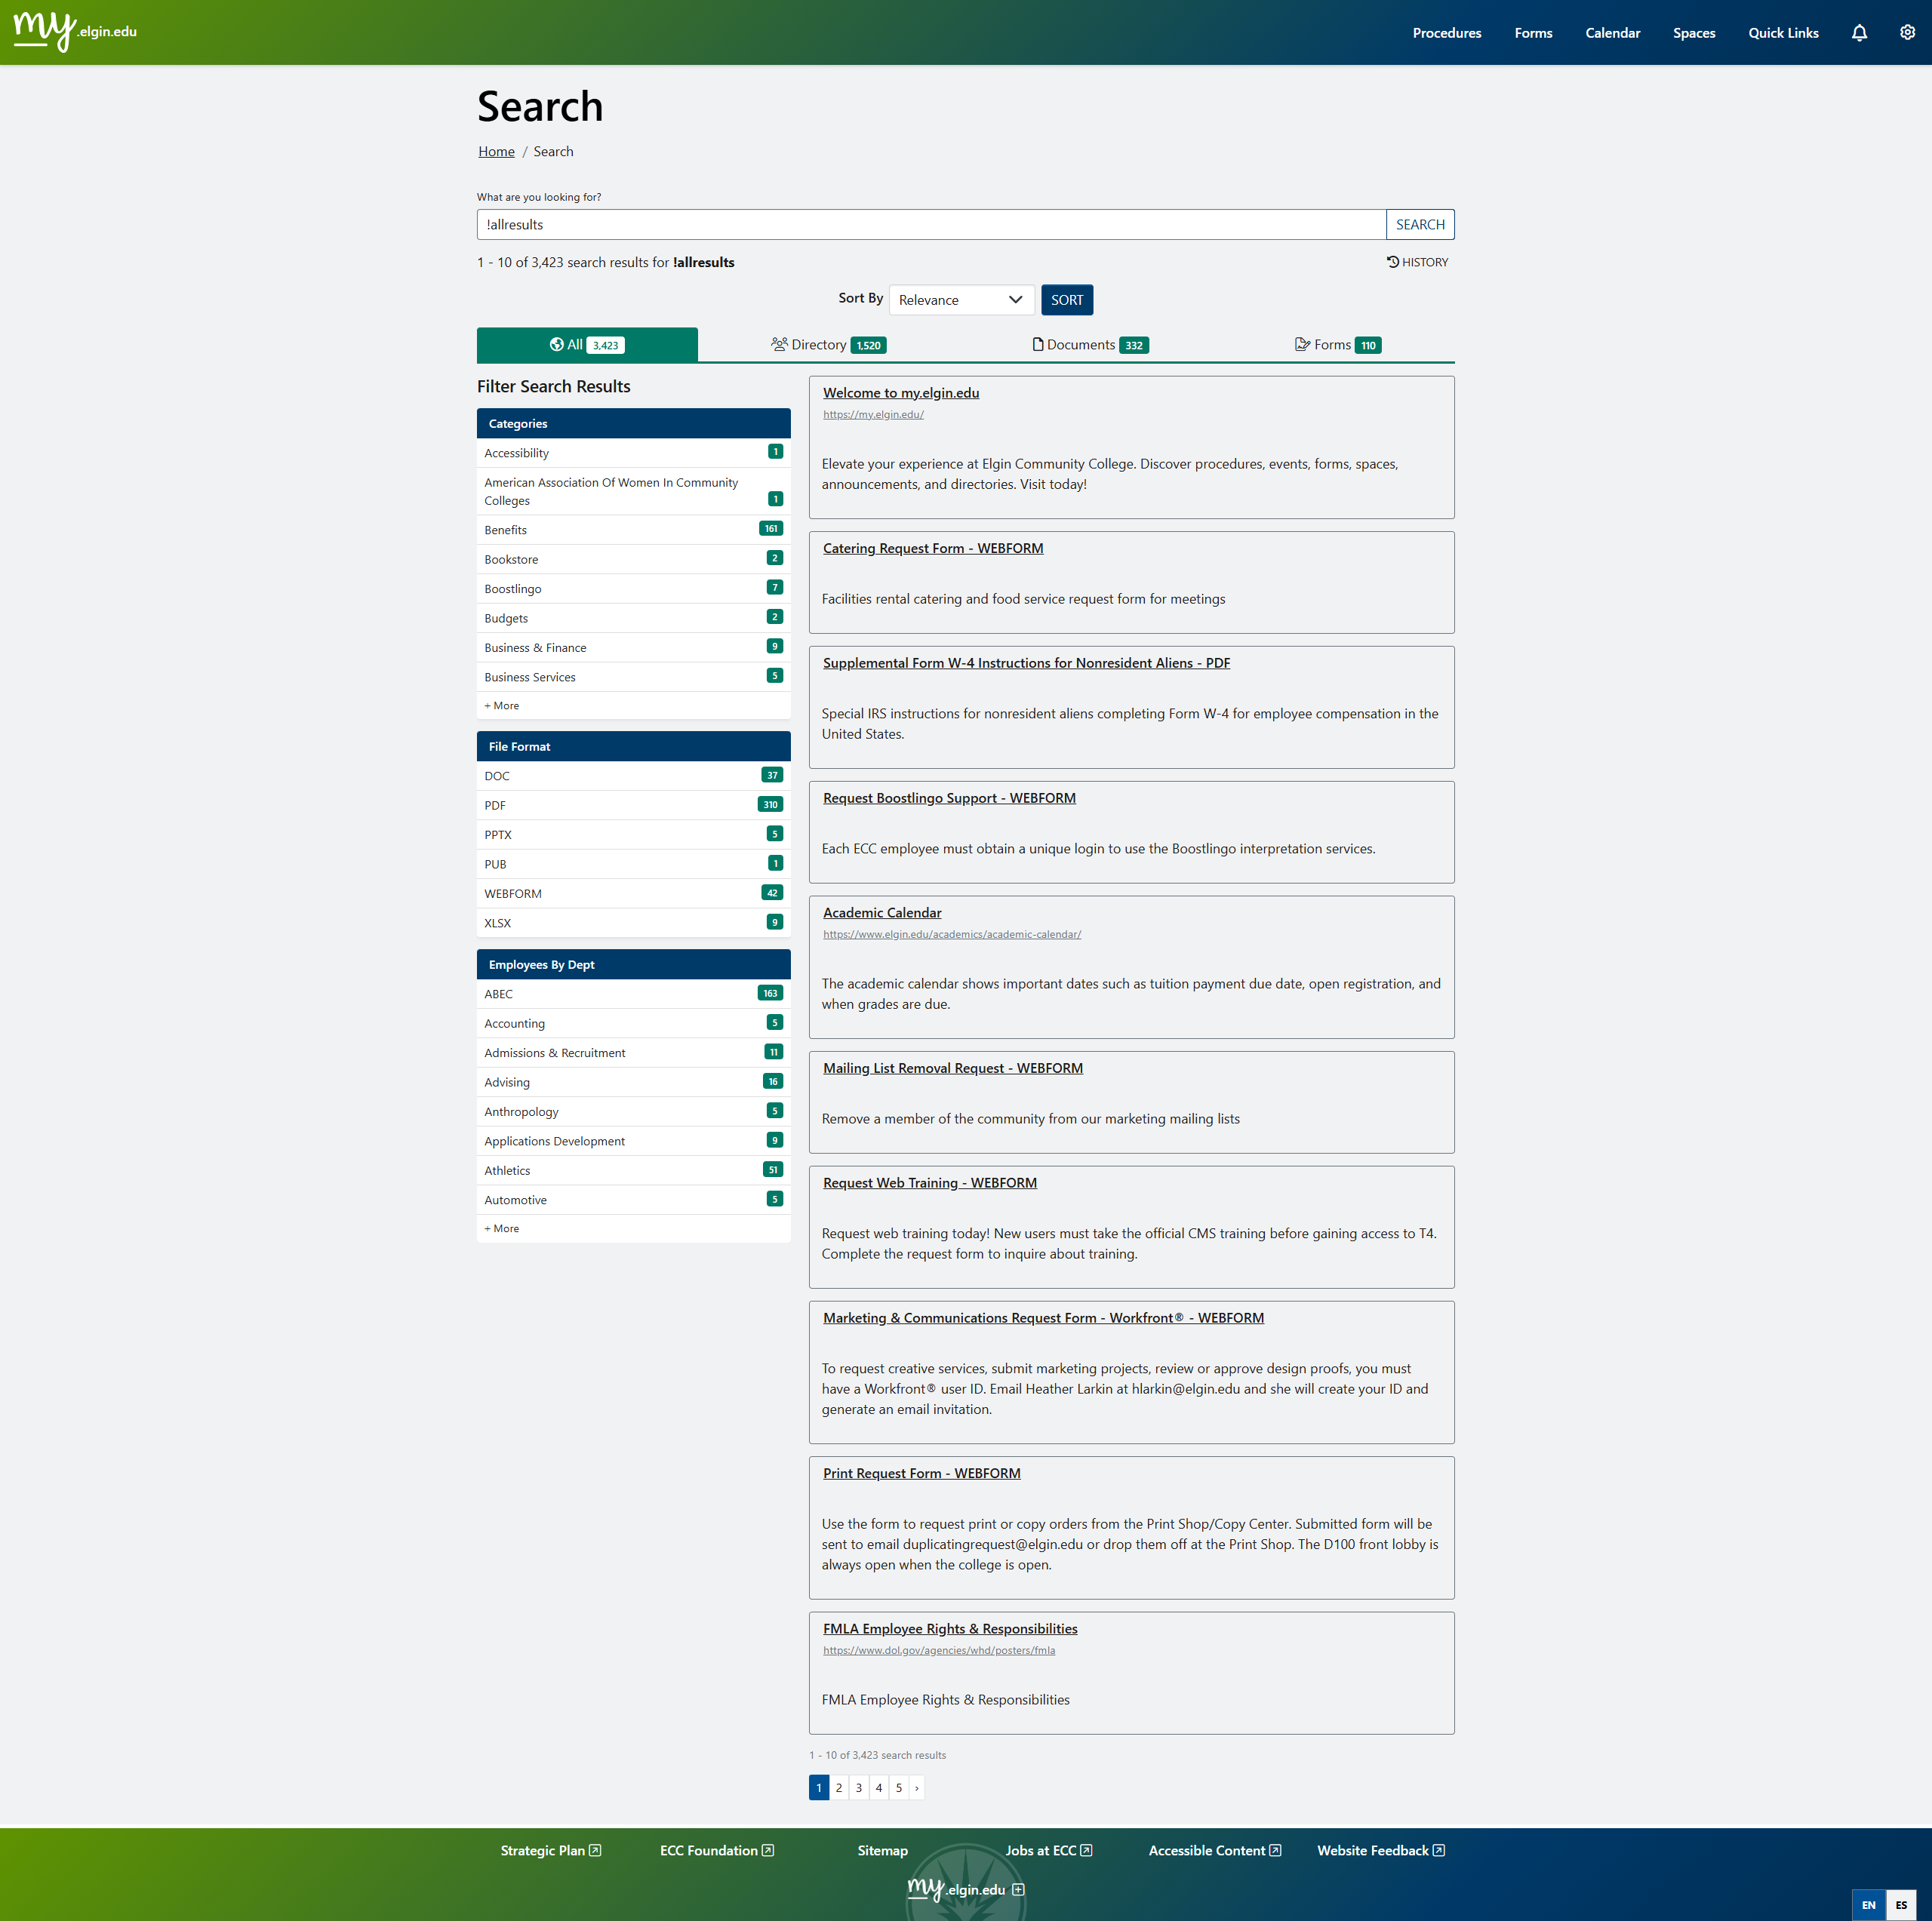This screenshot has width=1932, height=1921.
Task: Click the search query input field
Action: click(x=930, y=225)
